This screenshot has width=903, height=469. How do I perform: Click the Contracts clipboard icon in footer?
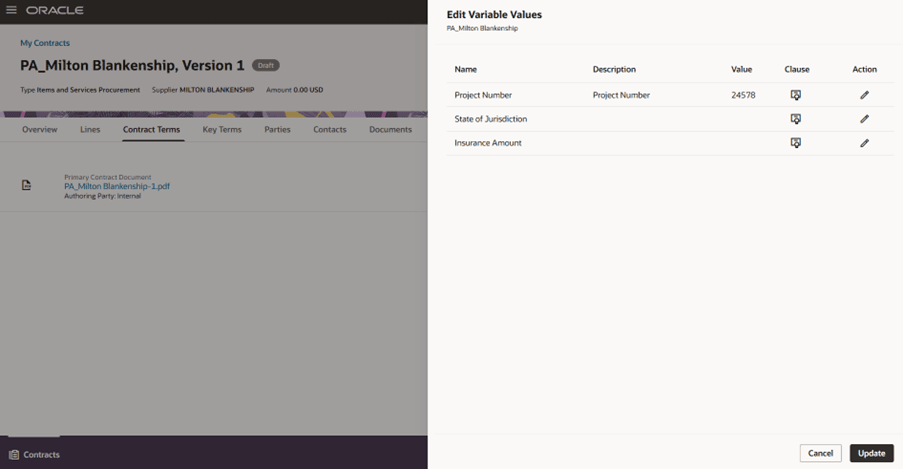[14, 455]
